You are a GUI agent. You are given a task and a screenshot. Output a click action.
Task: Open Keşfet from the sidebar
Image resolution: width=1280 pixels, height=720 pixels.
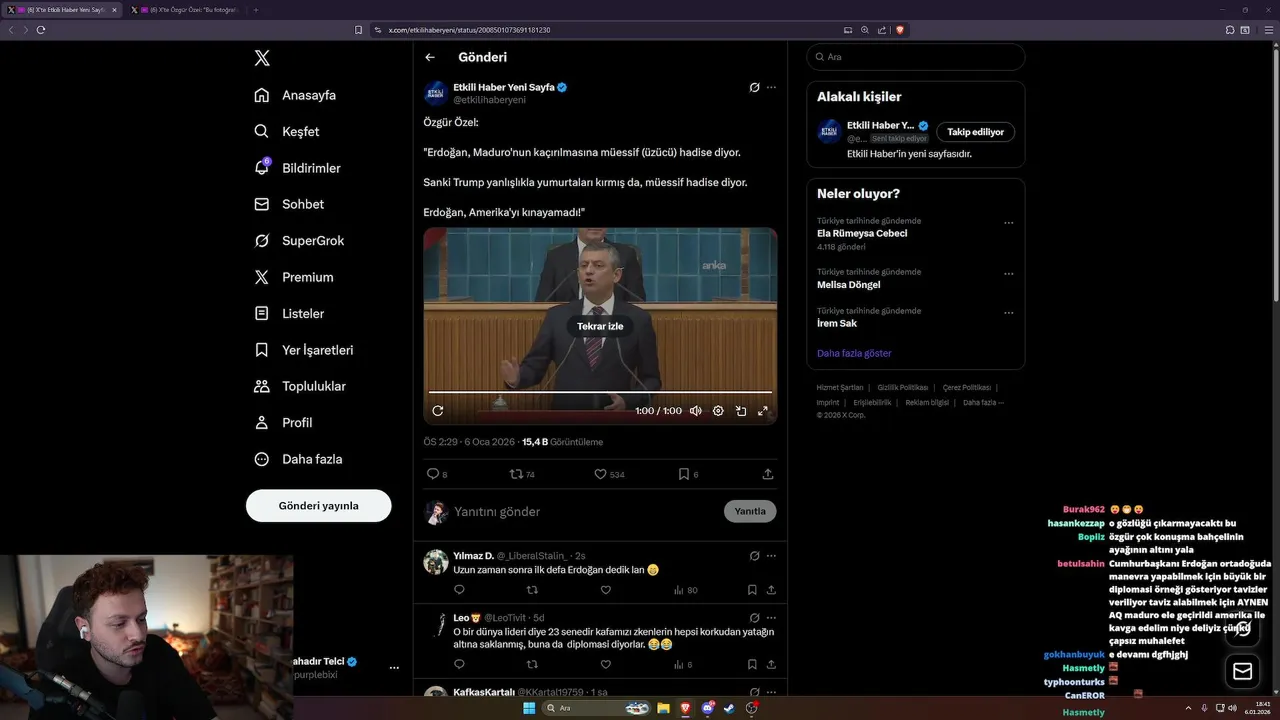(x=287, y=131)
